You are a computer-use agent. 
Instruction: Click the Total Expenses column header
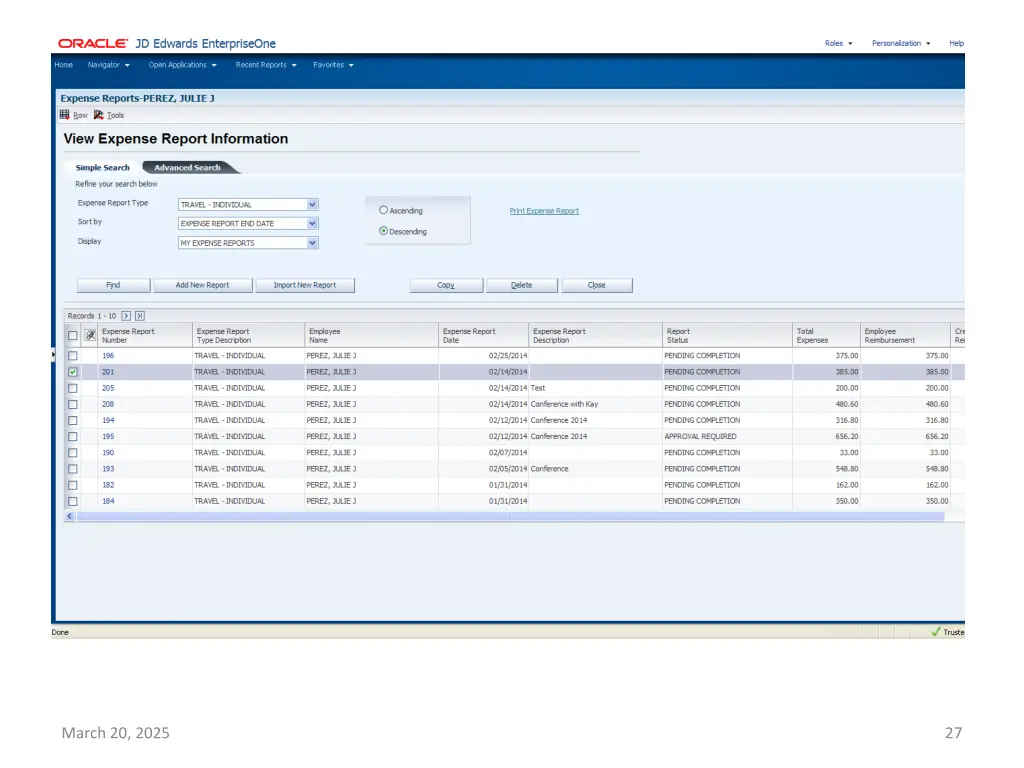(826, 336)
